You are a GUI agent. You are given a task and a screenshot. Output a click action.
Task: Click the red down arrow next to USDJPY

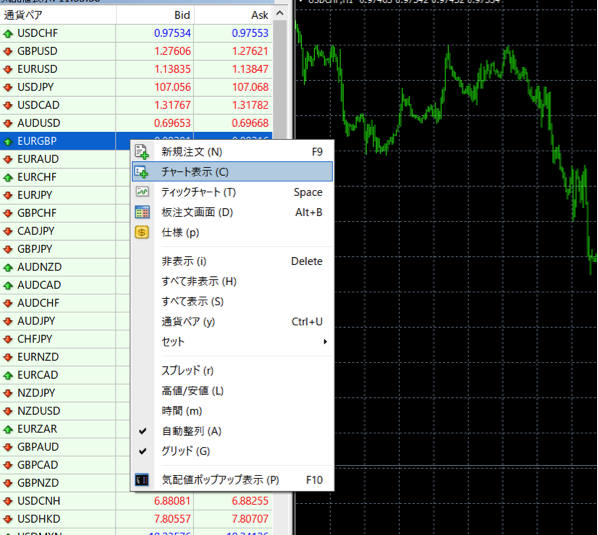click(x=8, y=87)
